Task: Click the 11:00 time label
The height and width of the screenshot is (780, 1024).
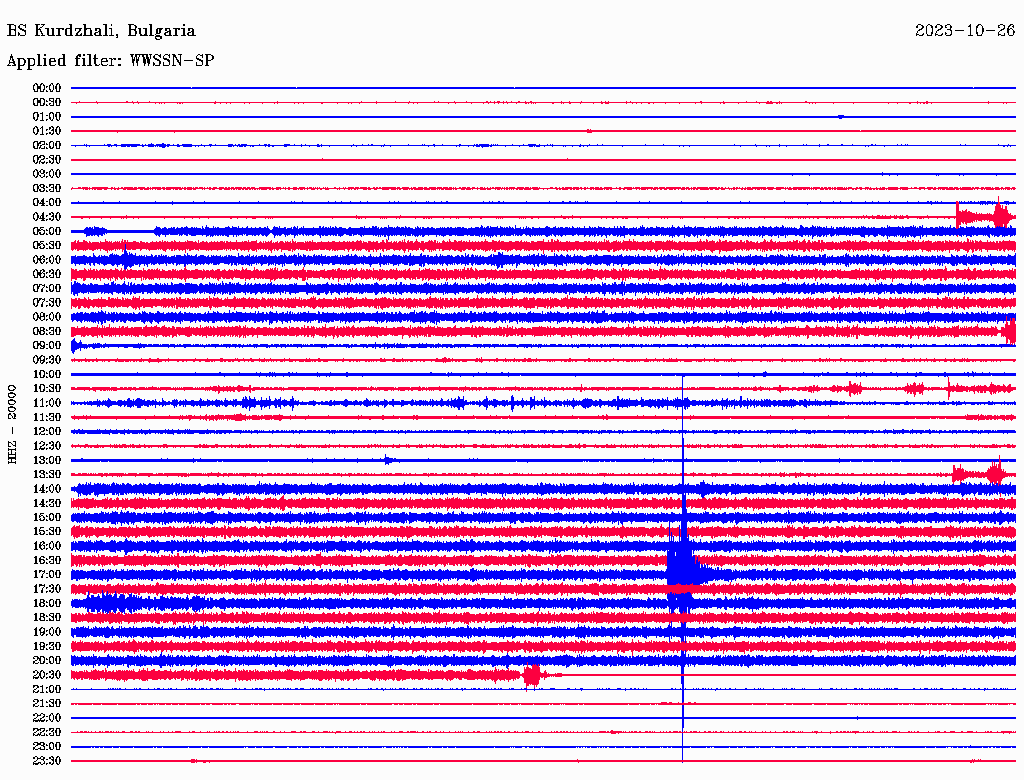Action: coord(46,403)
